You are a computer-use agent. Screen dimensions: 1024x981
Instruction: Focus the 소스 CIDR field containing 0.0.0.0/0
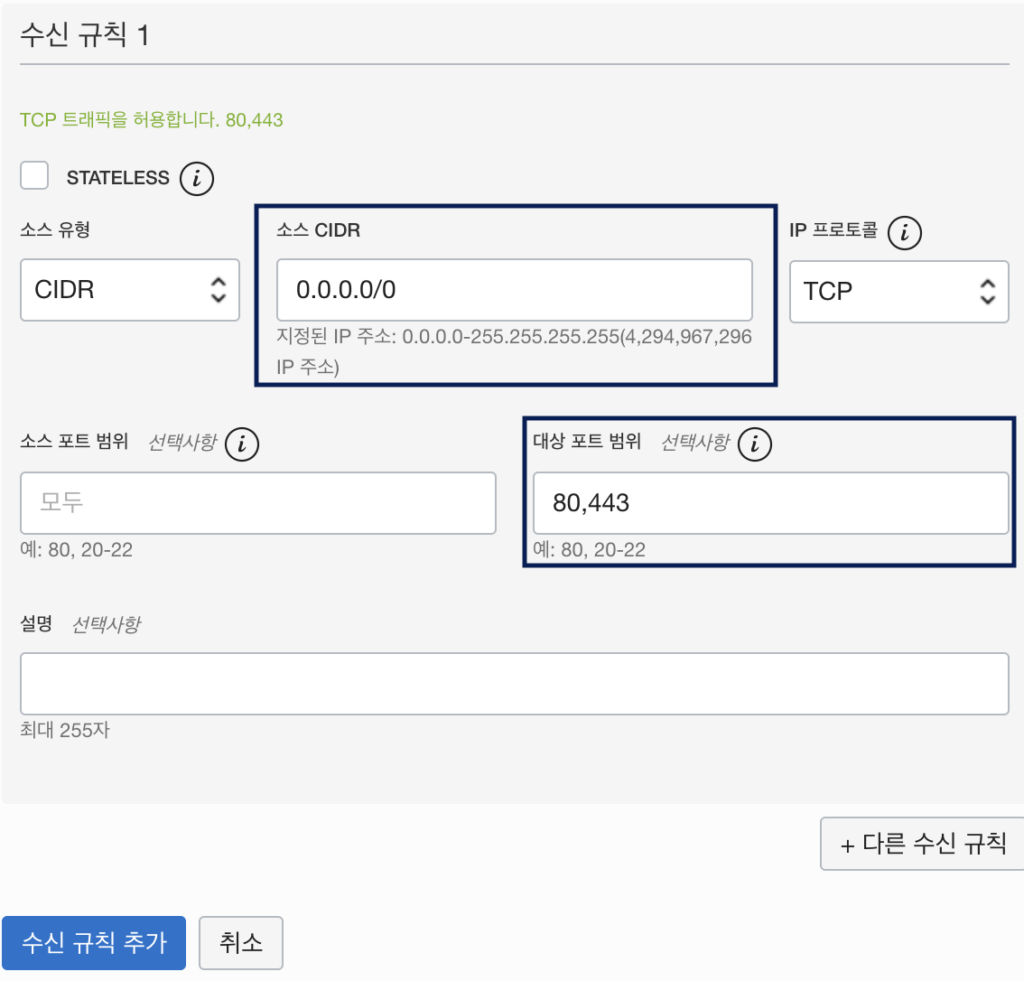(x=515, y=290)
